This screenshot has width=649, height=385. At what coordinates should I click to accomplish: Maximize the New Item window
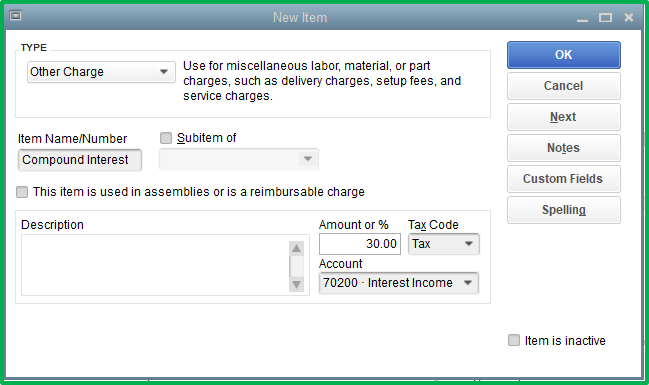pyautogui.click(x=605, y=18)
